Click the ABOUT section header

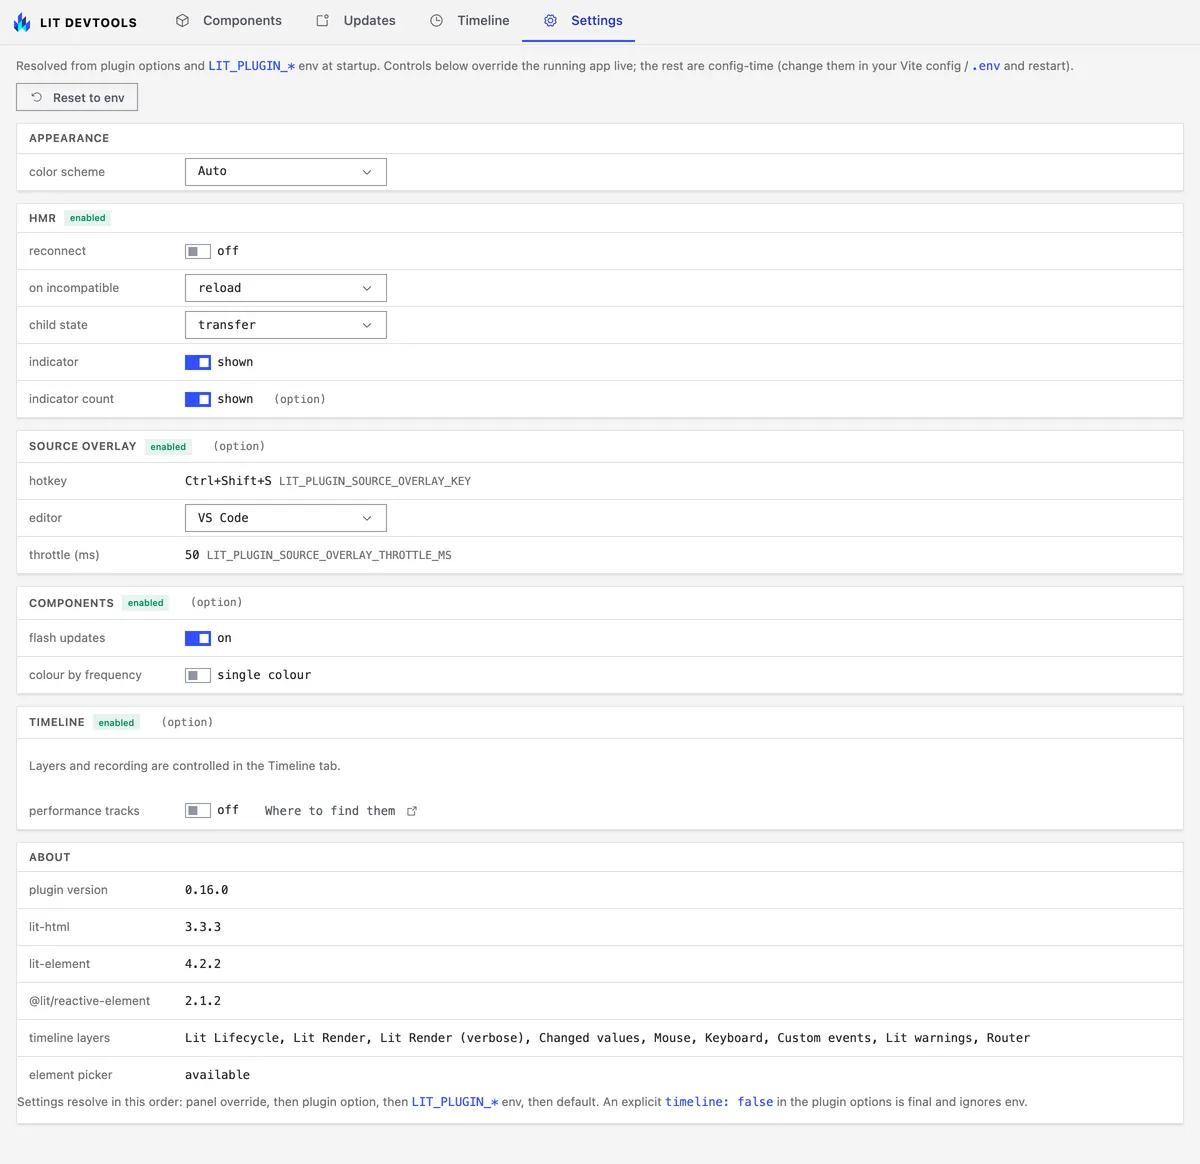click(x=50, y=857)
